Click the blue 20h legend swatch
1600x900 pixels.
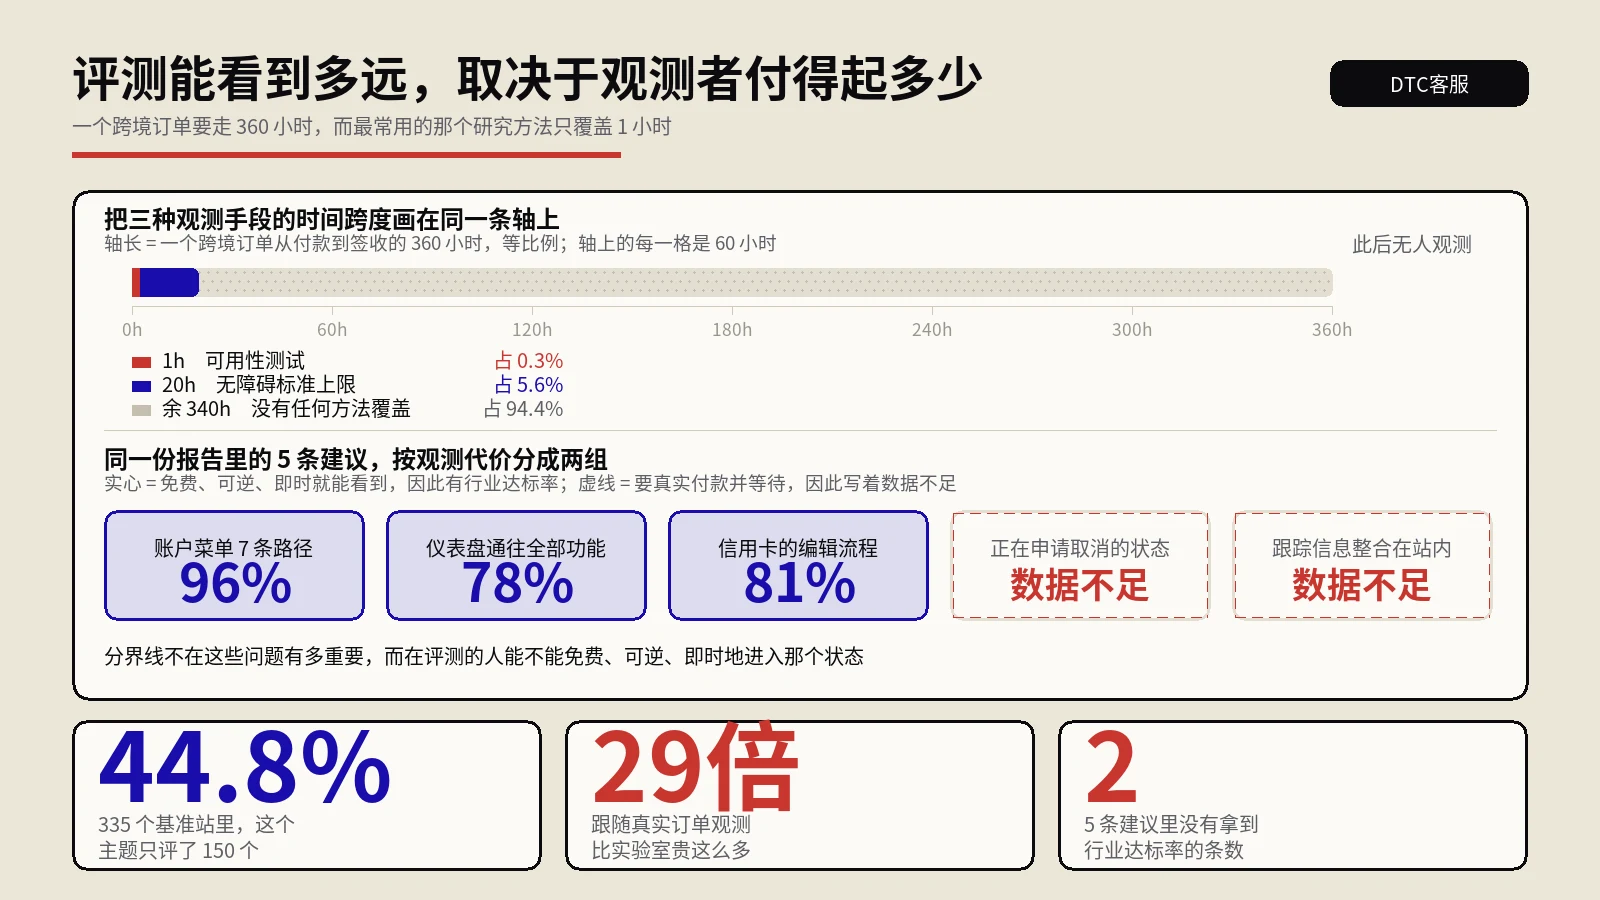click(x=141, y=386)
